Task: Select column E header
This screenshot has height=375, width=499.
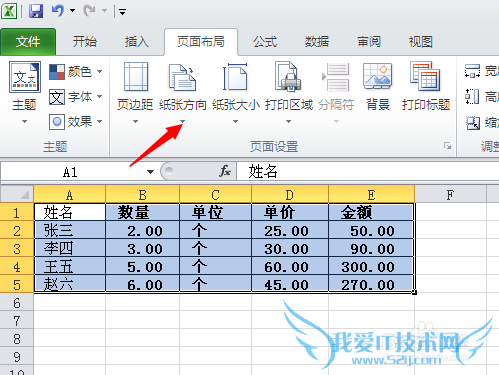Action: 371,195
